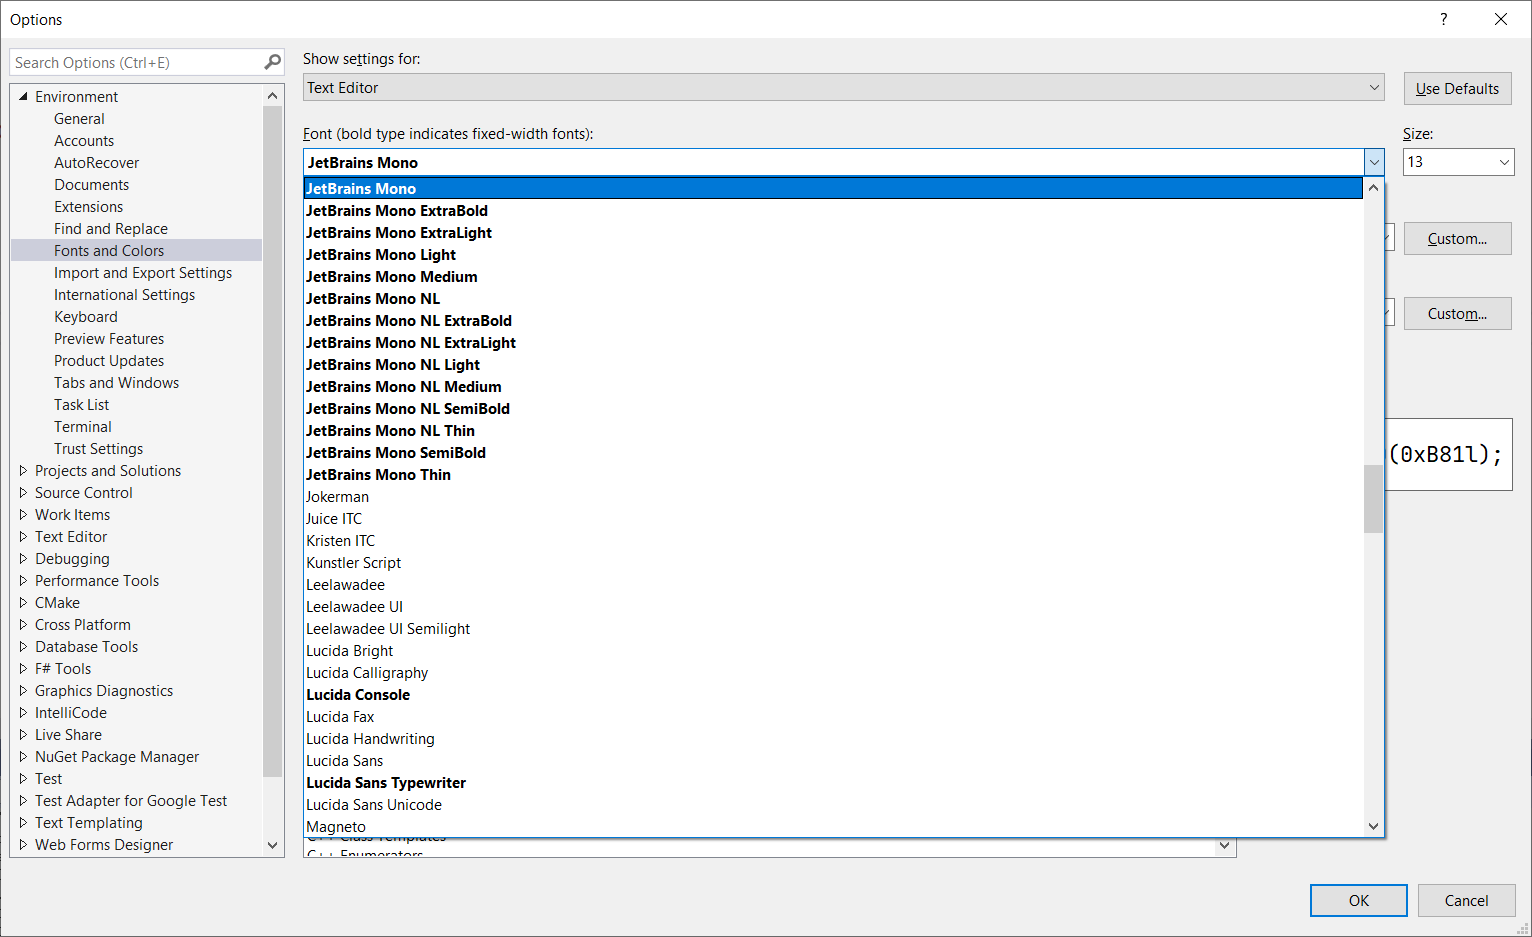
Task: Click the font list scrollbar thumb
Action: tap(1373, 499)
